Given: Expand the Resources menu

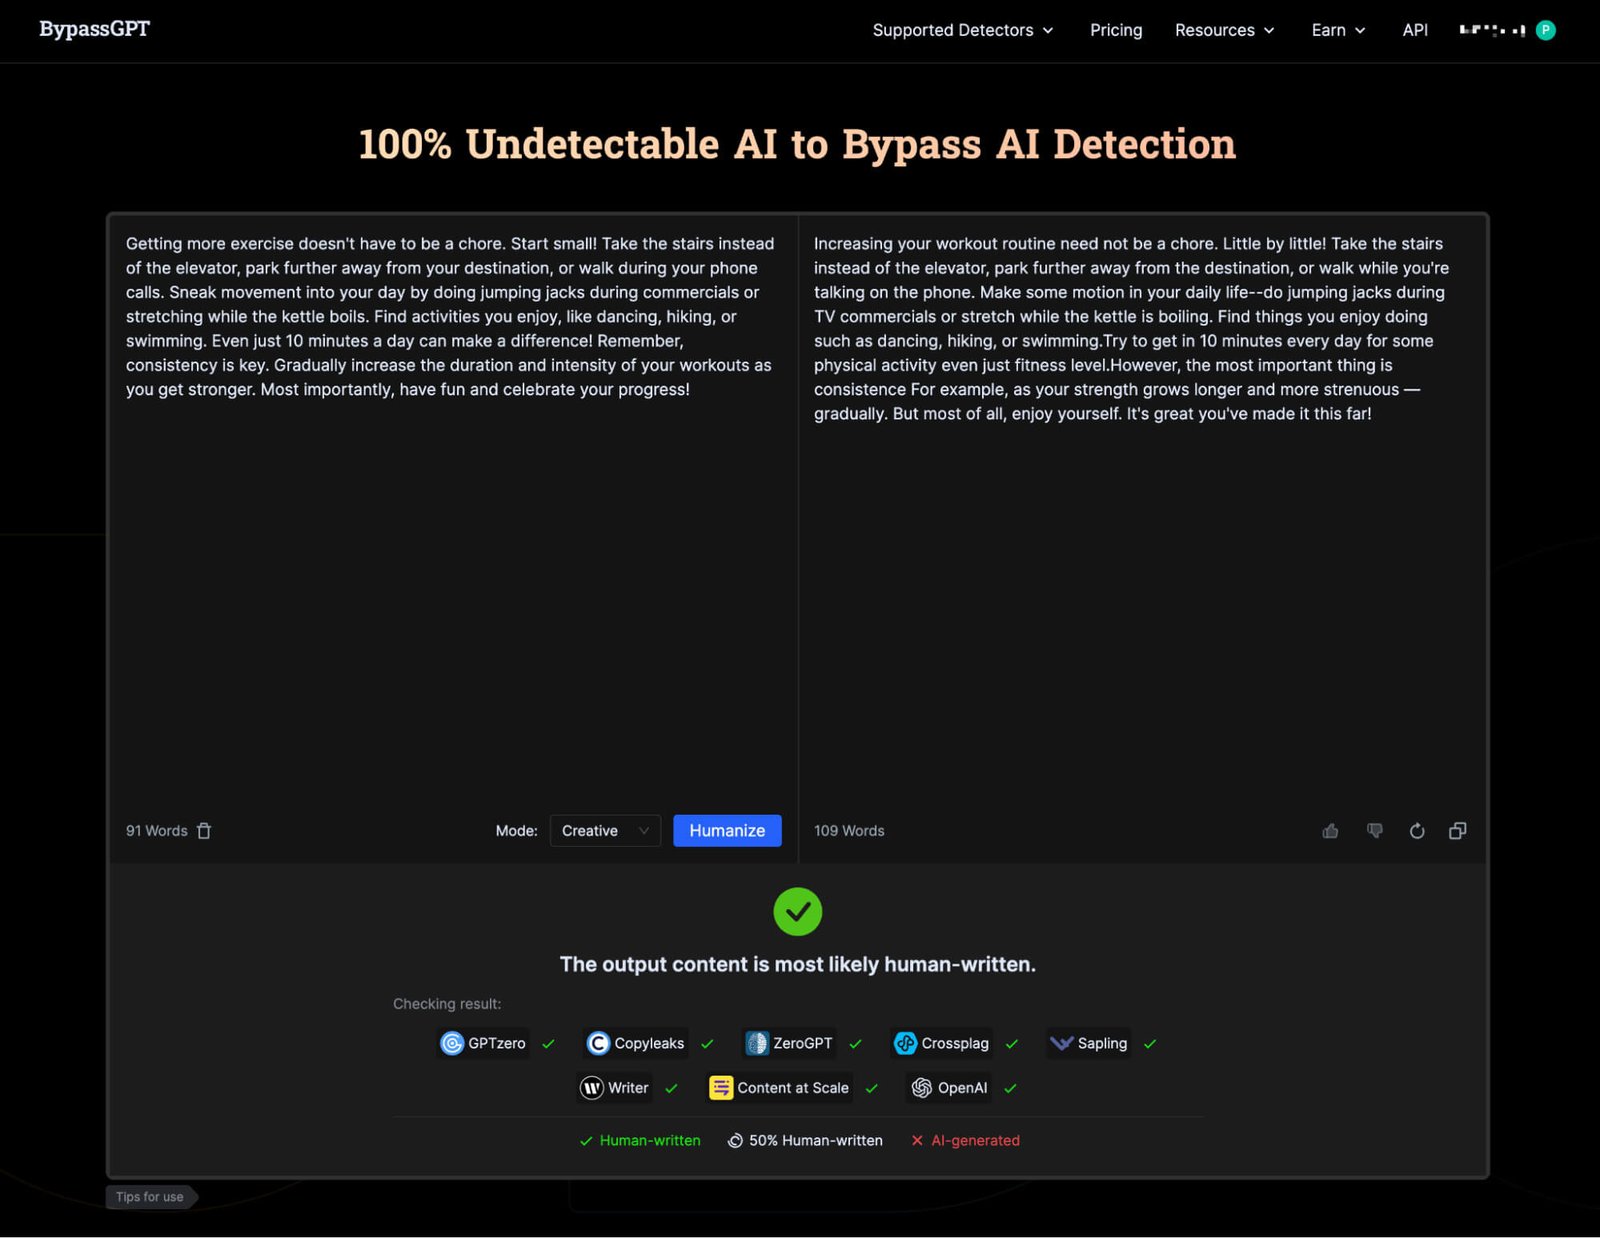Looking at the screenshot, I should point(1224,30).
